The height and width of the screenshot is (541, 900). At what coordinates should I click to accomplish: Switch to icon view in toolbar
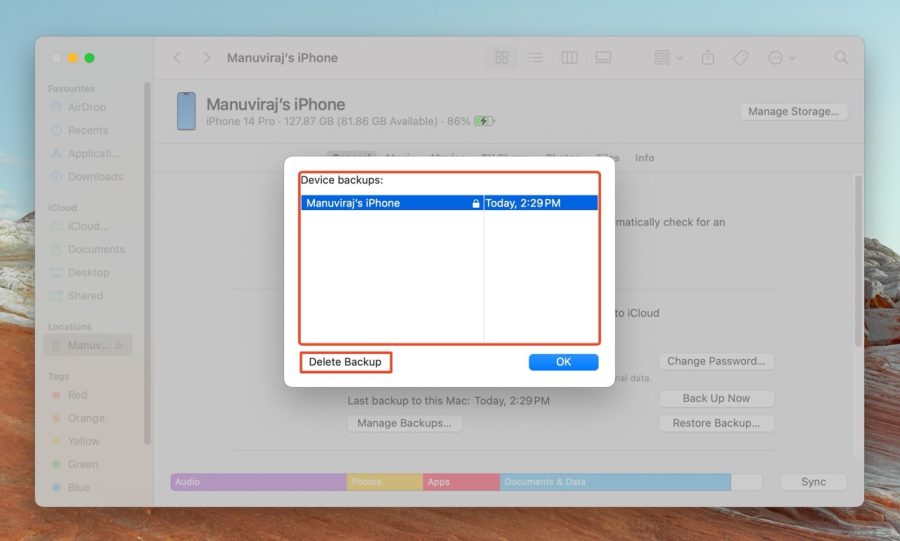(502, 57)
